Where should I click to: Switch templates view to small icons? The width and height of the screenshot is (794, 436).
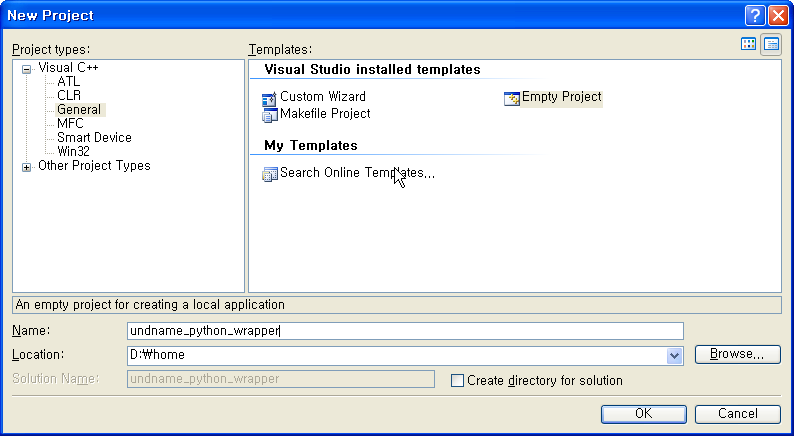771,44
